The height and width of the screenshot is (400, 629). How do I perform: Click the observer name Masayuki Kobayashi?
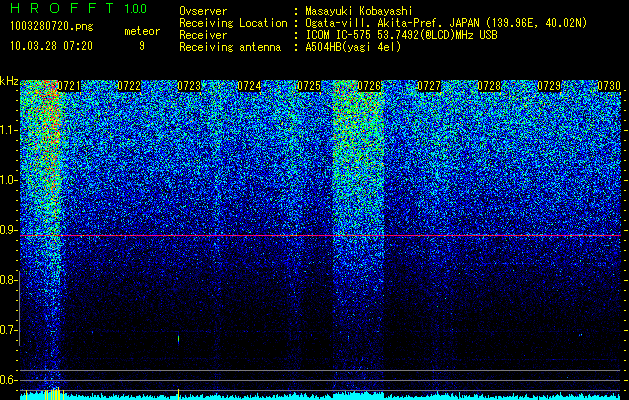359,11
